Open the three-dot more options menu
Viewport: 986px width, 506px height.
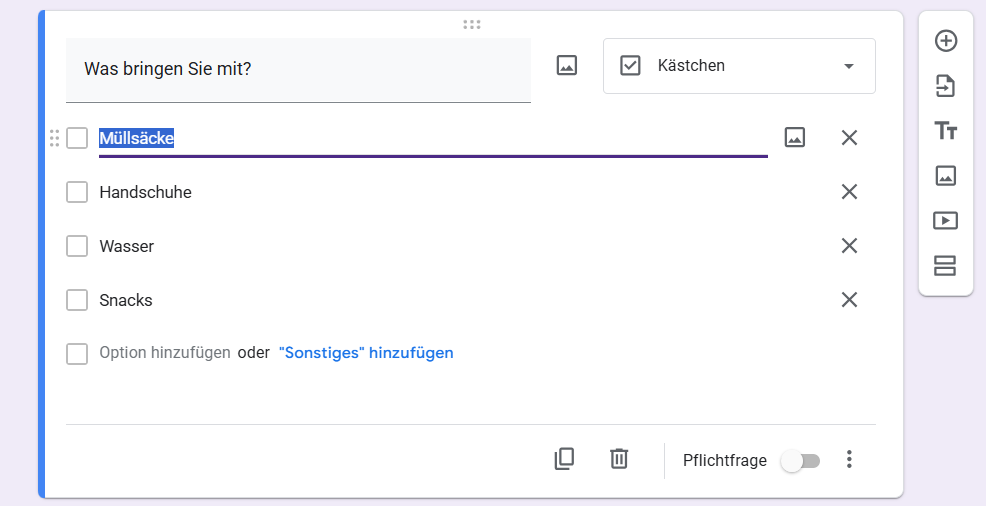pyautogui.click(x=849, y=459)
